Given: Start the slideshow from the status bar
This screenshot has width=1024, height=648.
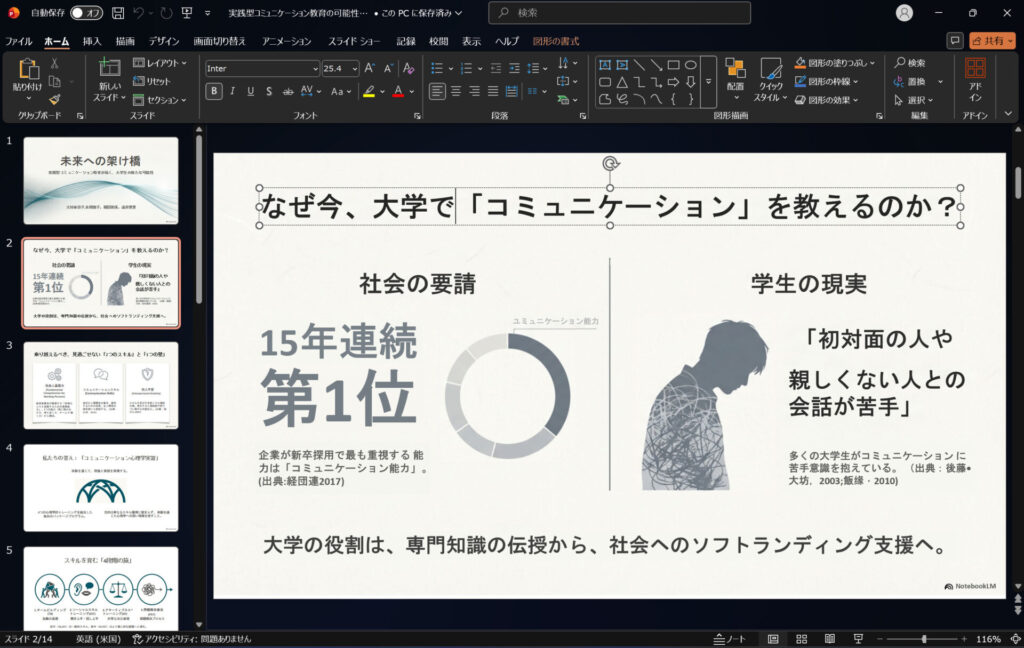Looking at the screenshot, I should pyautogui.click(x=858, y=638).
